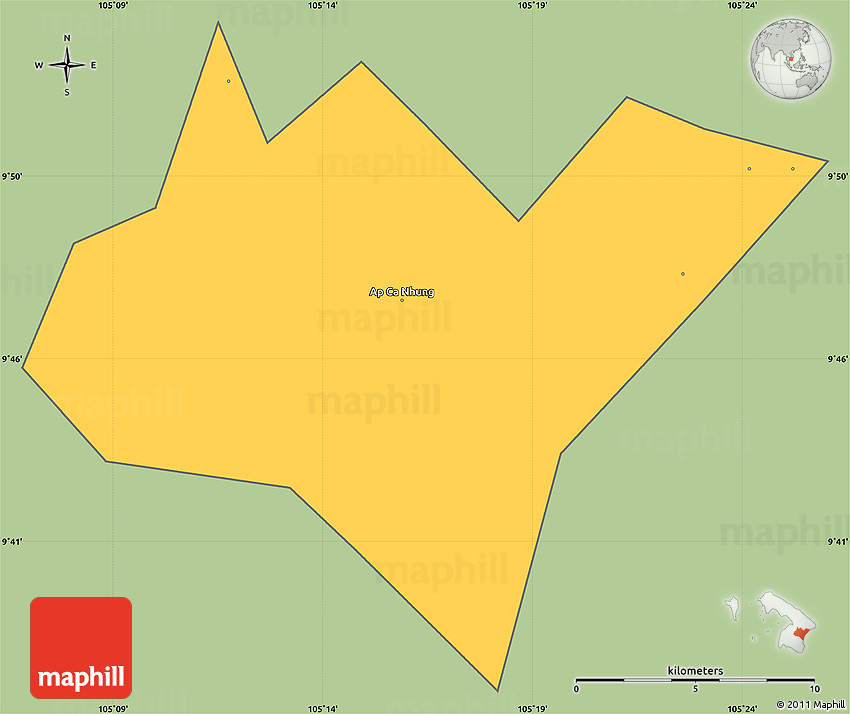Click the © 2011 Maphill copyright text
This screenshot has width=850, height=714.
click(x=810, y=704)
